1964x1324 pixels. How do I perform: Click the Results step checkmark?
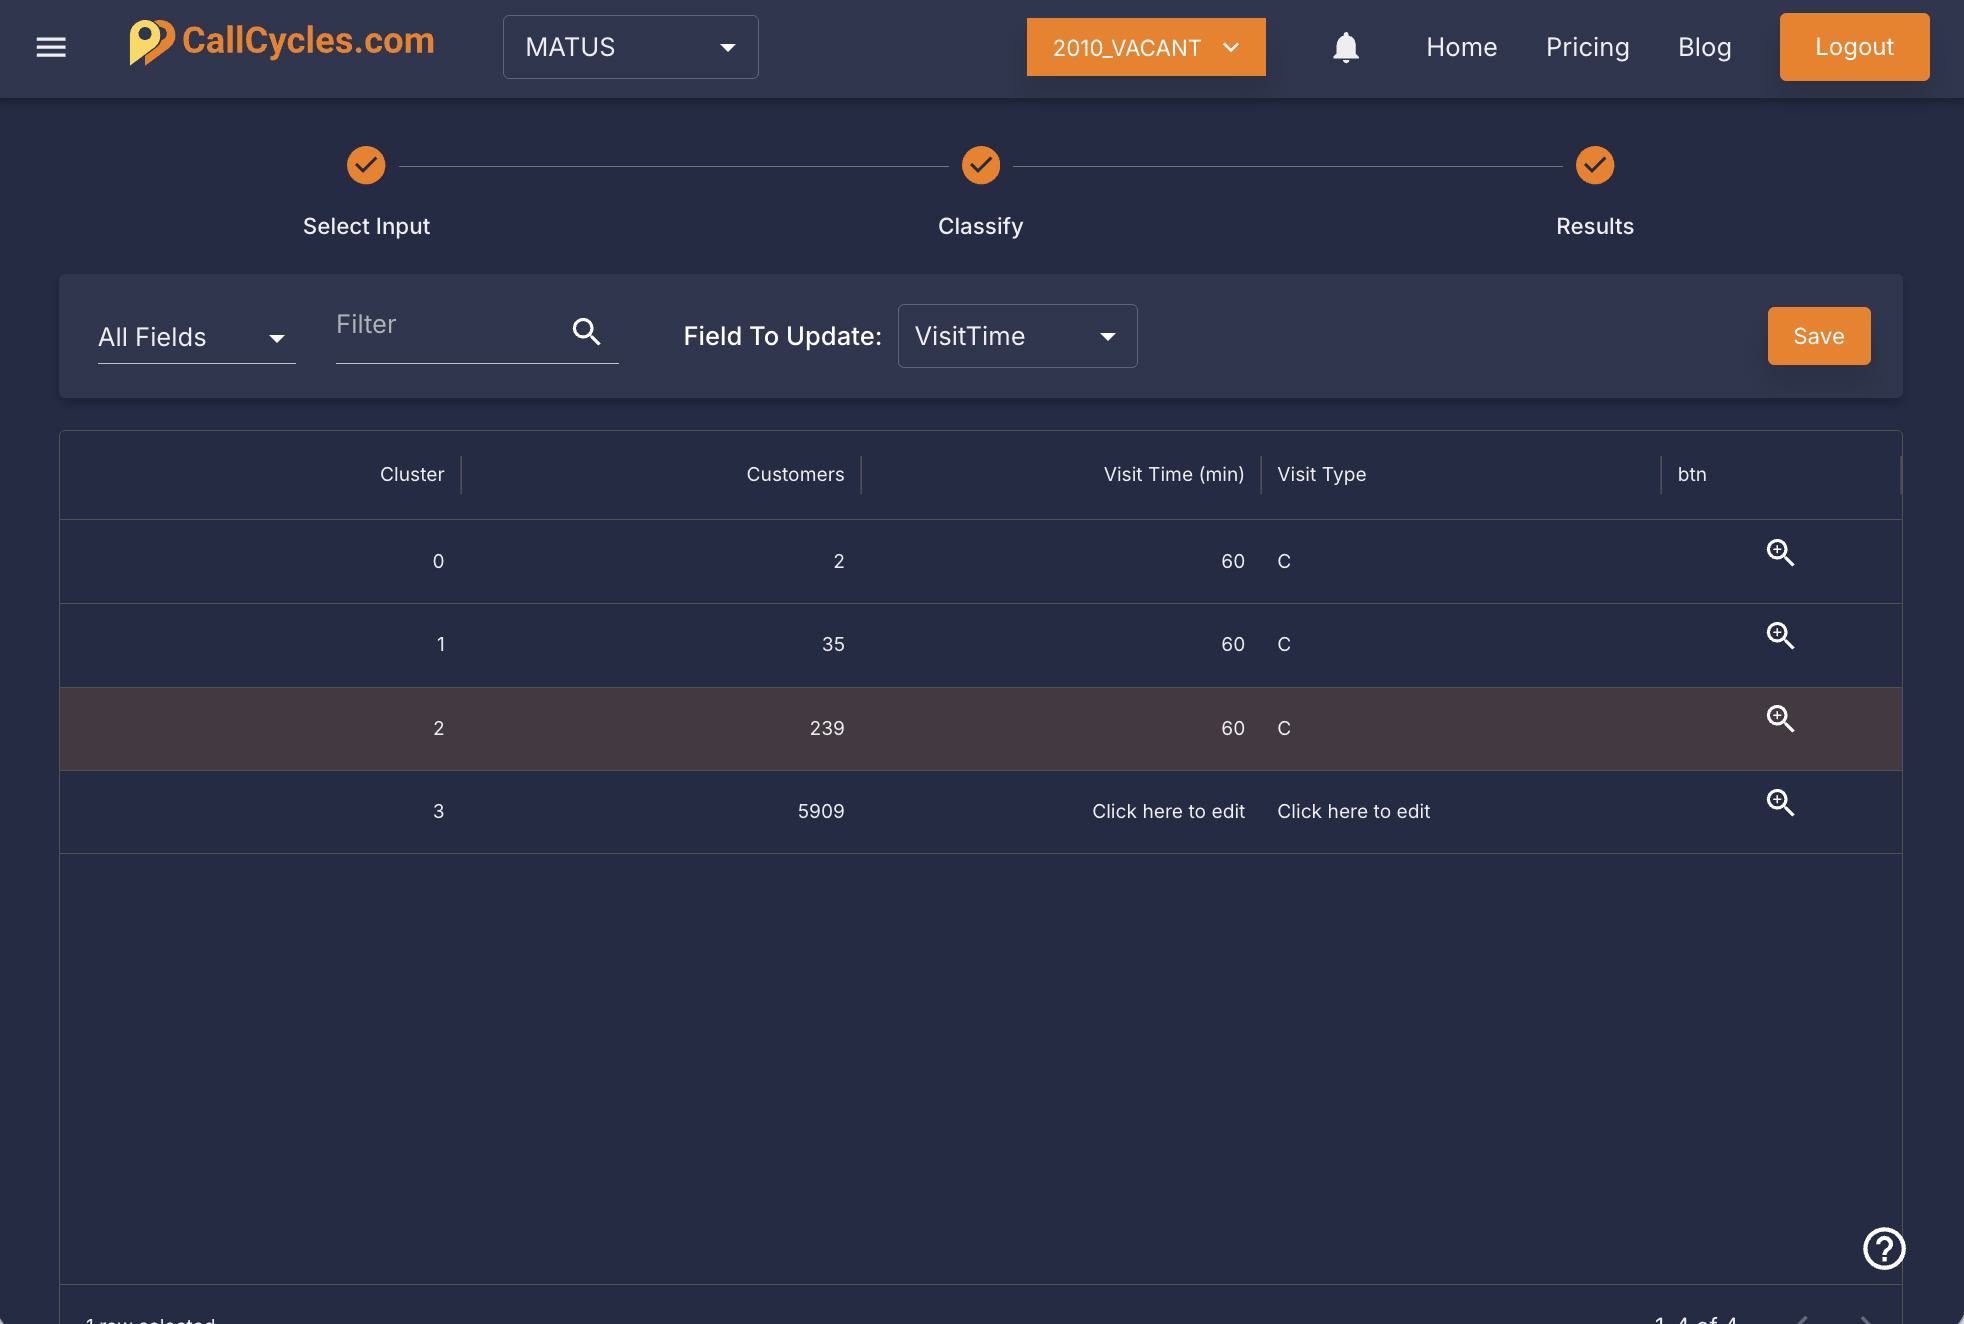point(1595,165)
